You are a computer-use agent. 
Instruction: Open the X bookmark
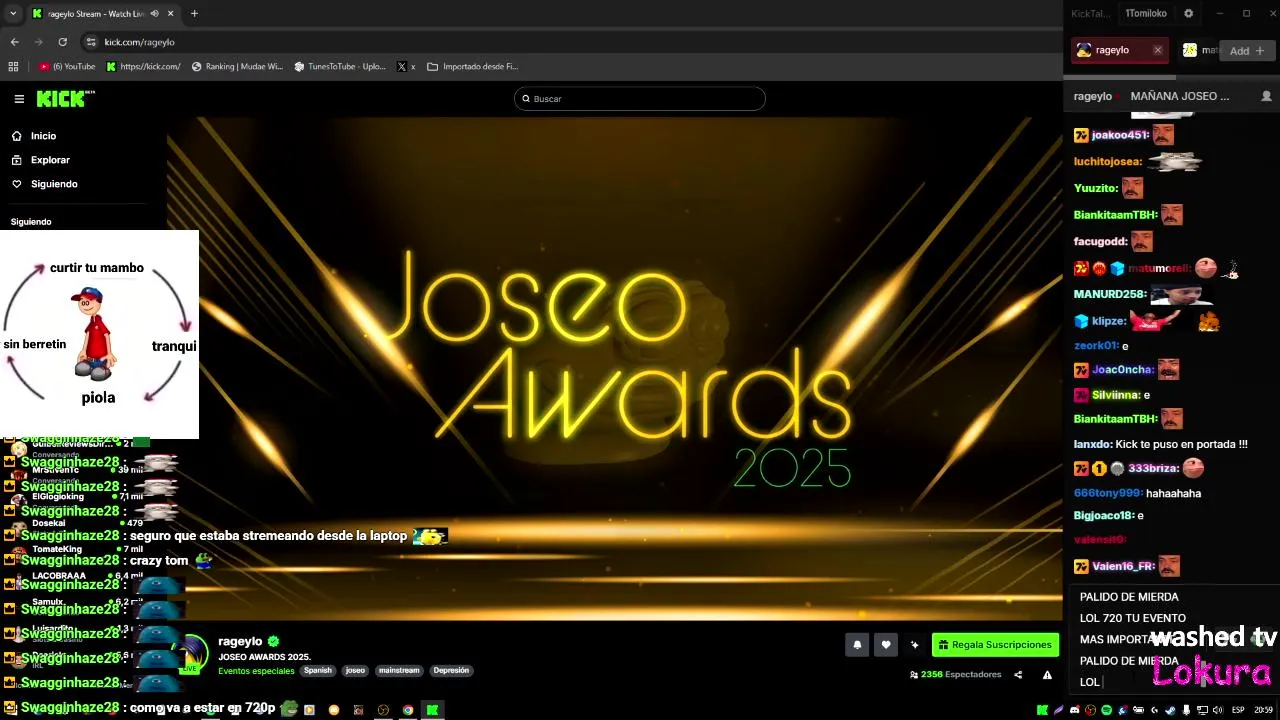[x=406, y=67]
